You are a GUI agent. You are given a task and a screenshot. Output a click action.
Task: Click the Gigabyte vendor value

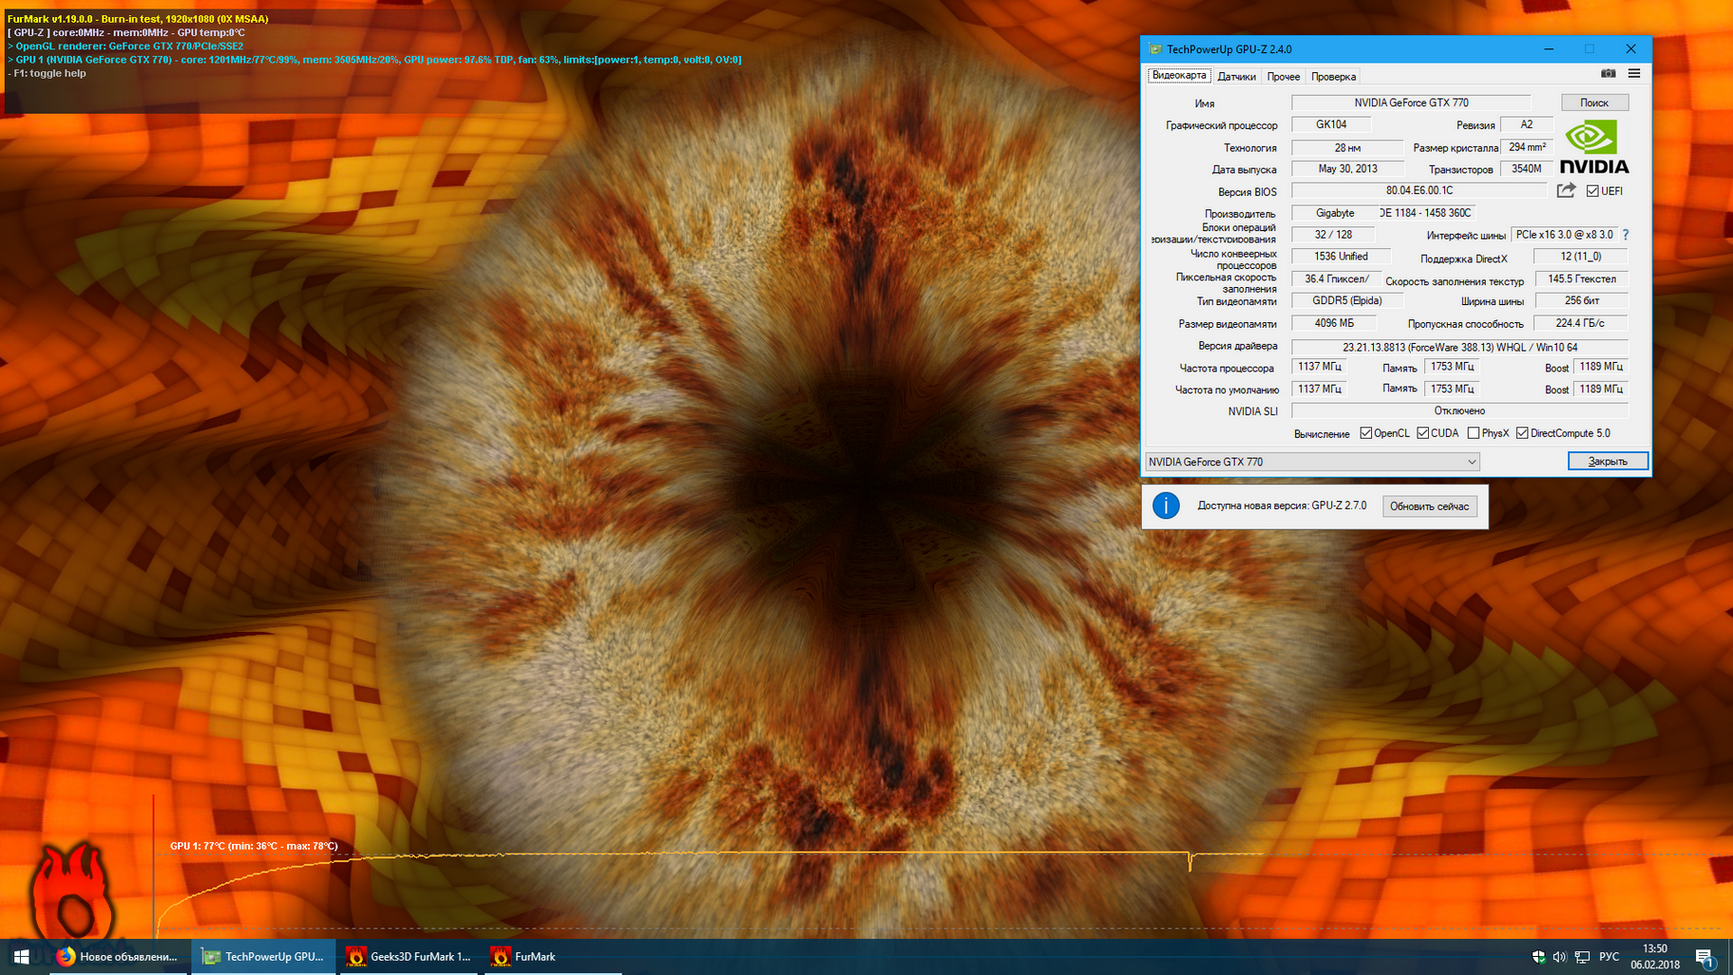(1334, 213)
